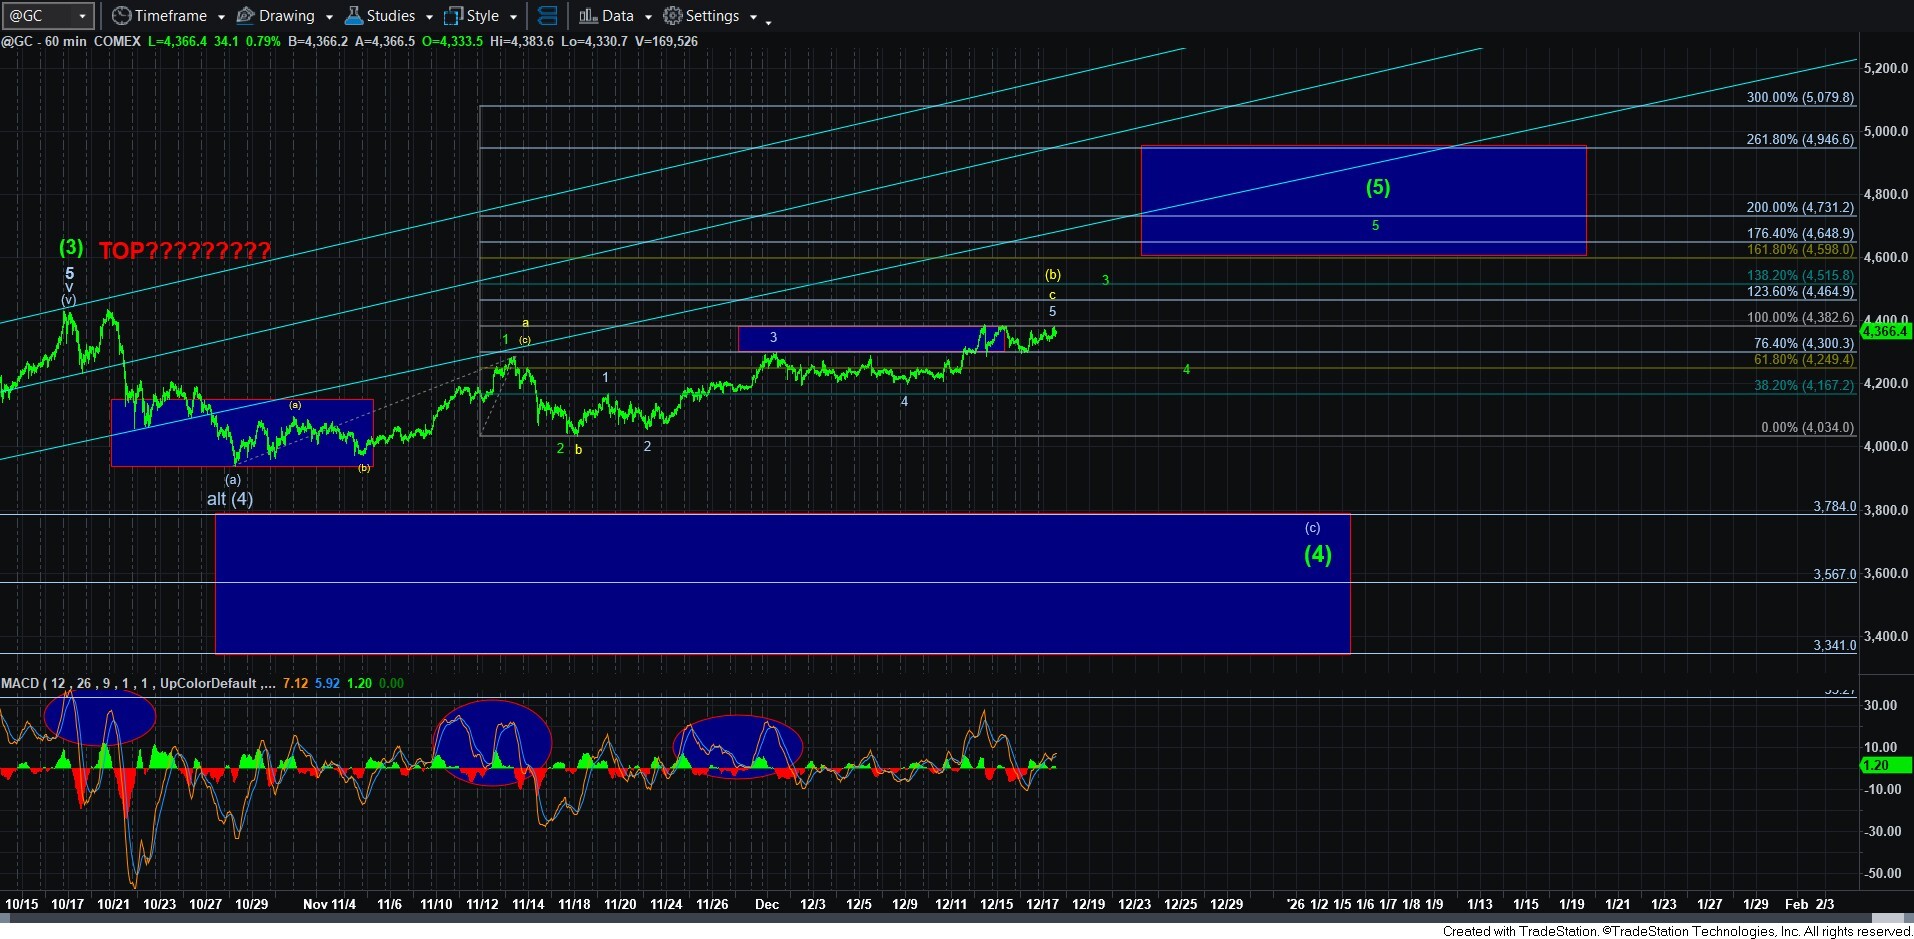This screenshot has height=939, width=1914.
Task: Expand the @GC symbol dropdown
Action: [x=82, y=16]
